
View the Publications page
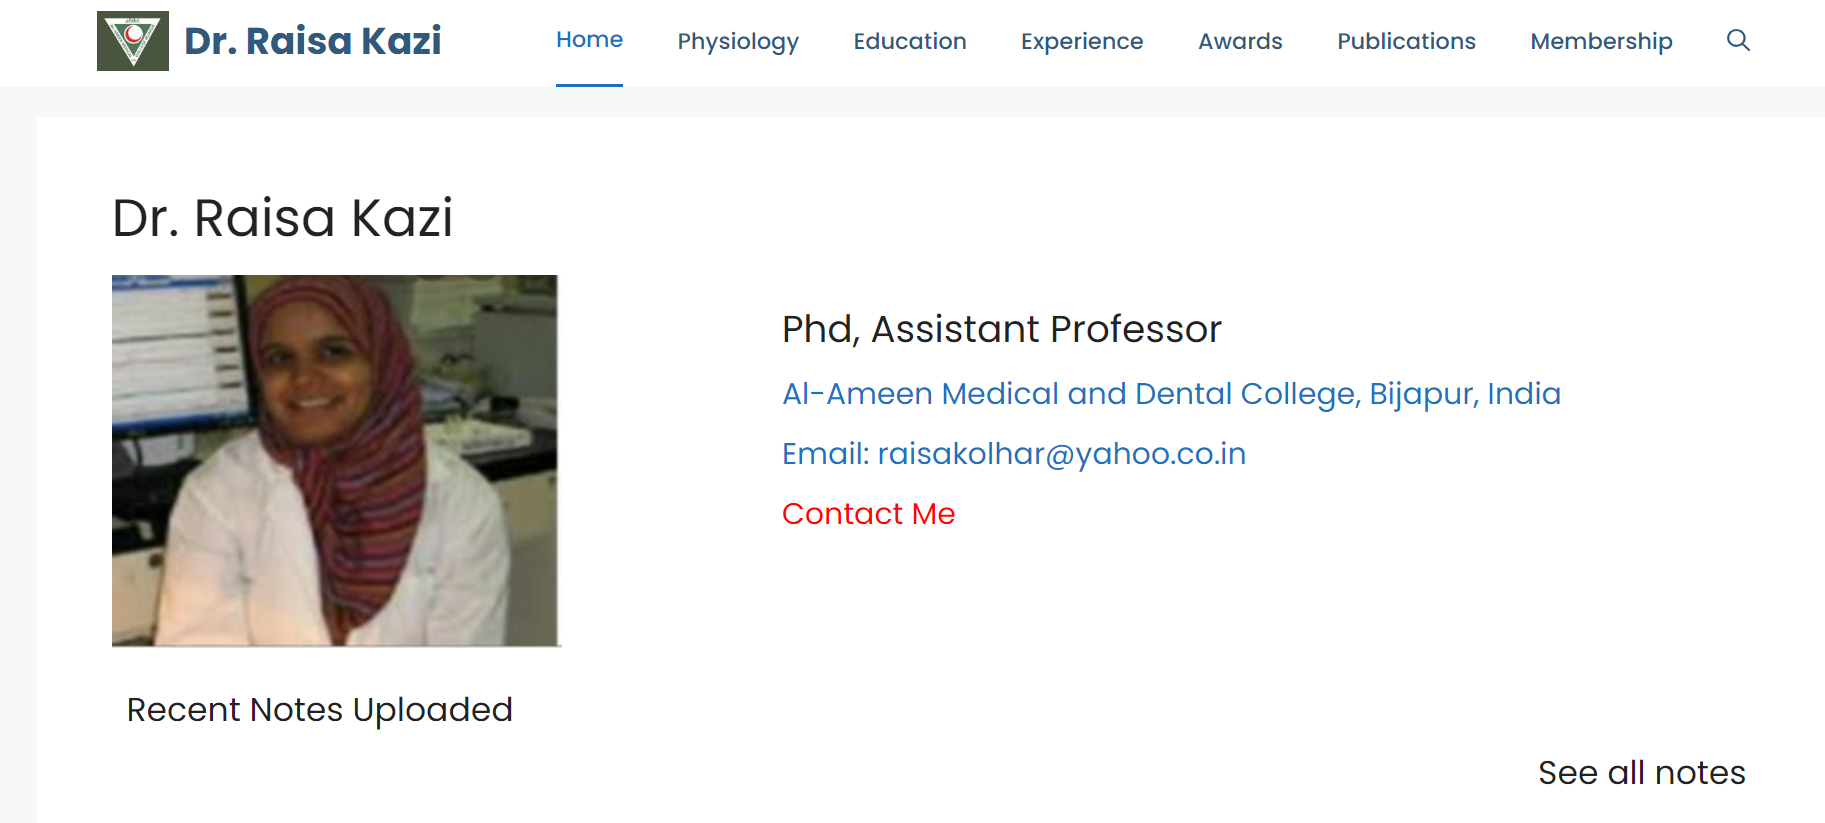click(1406, 41)
